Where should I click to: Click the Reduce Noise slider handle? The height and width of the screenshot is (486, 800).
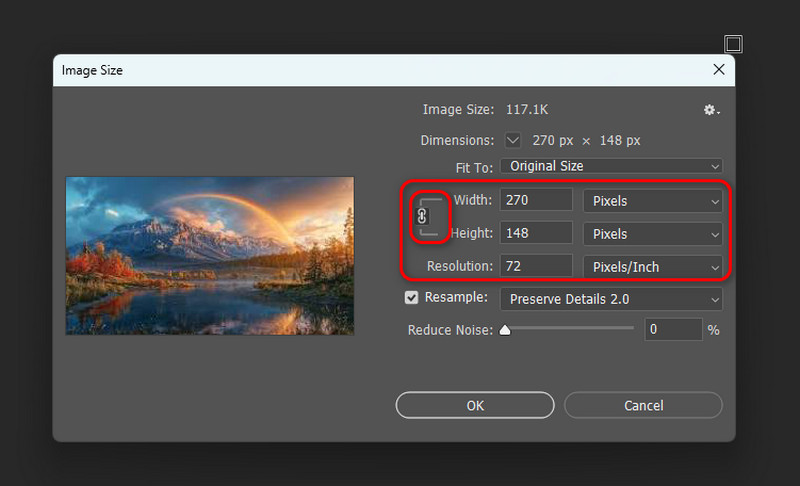pyautogui.click(x=505, y=329)
